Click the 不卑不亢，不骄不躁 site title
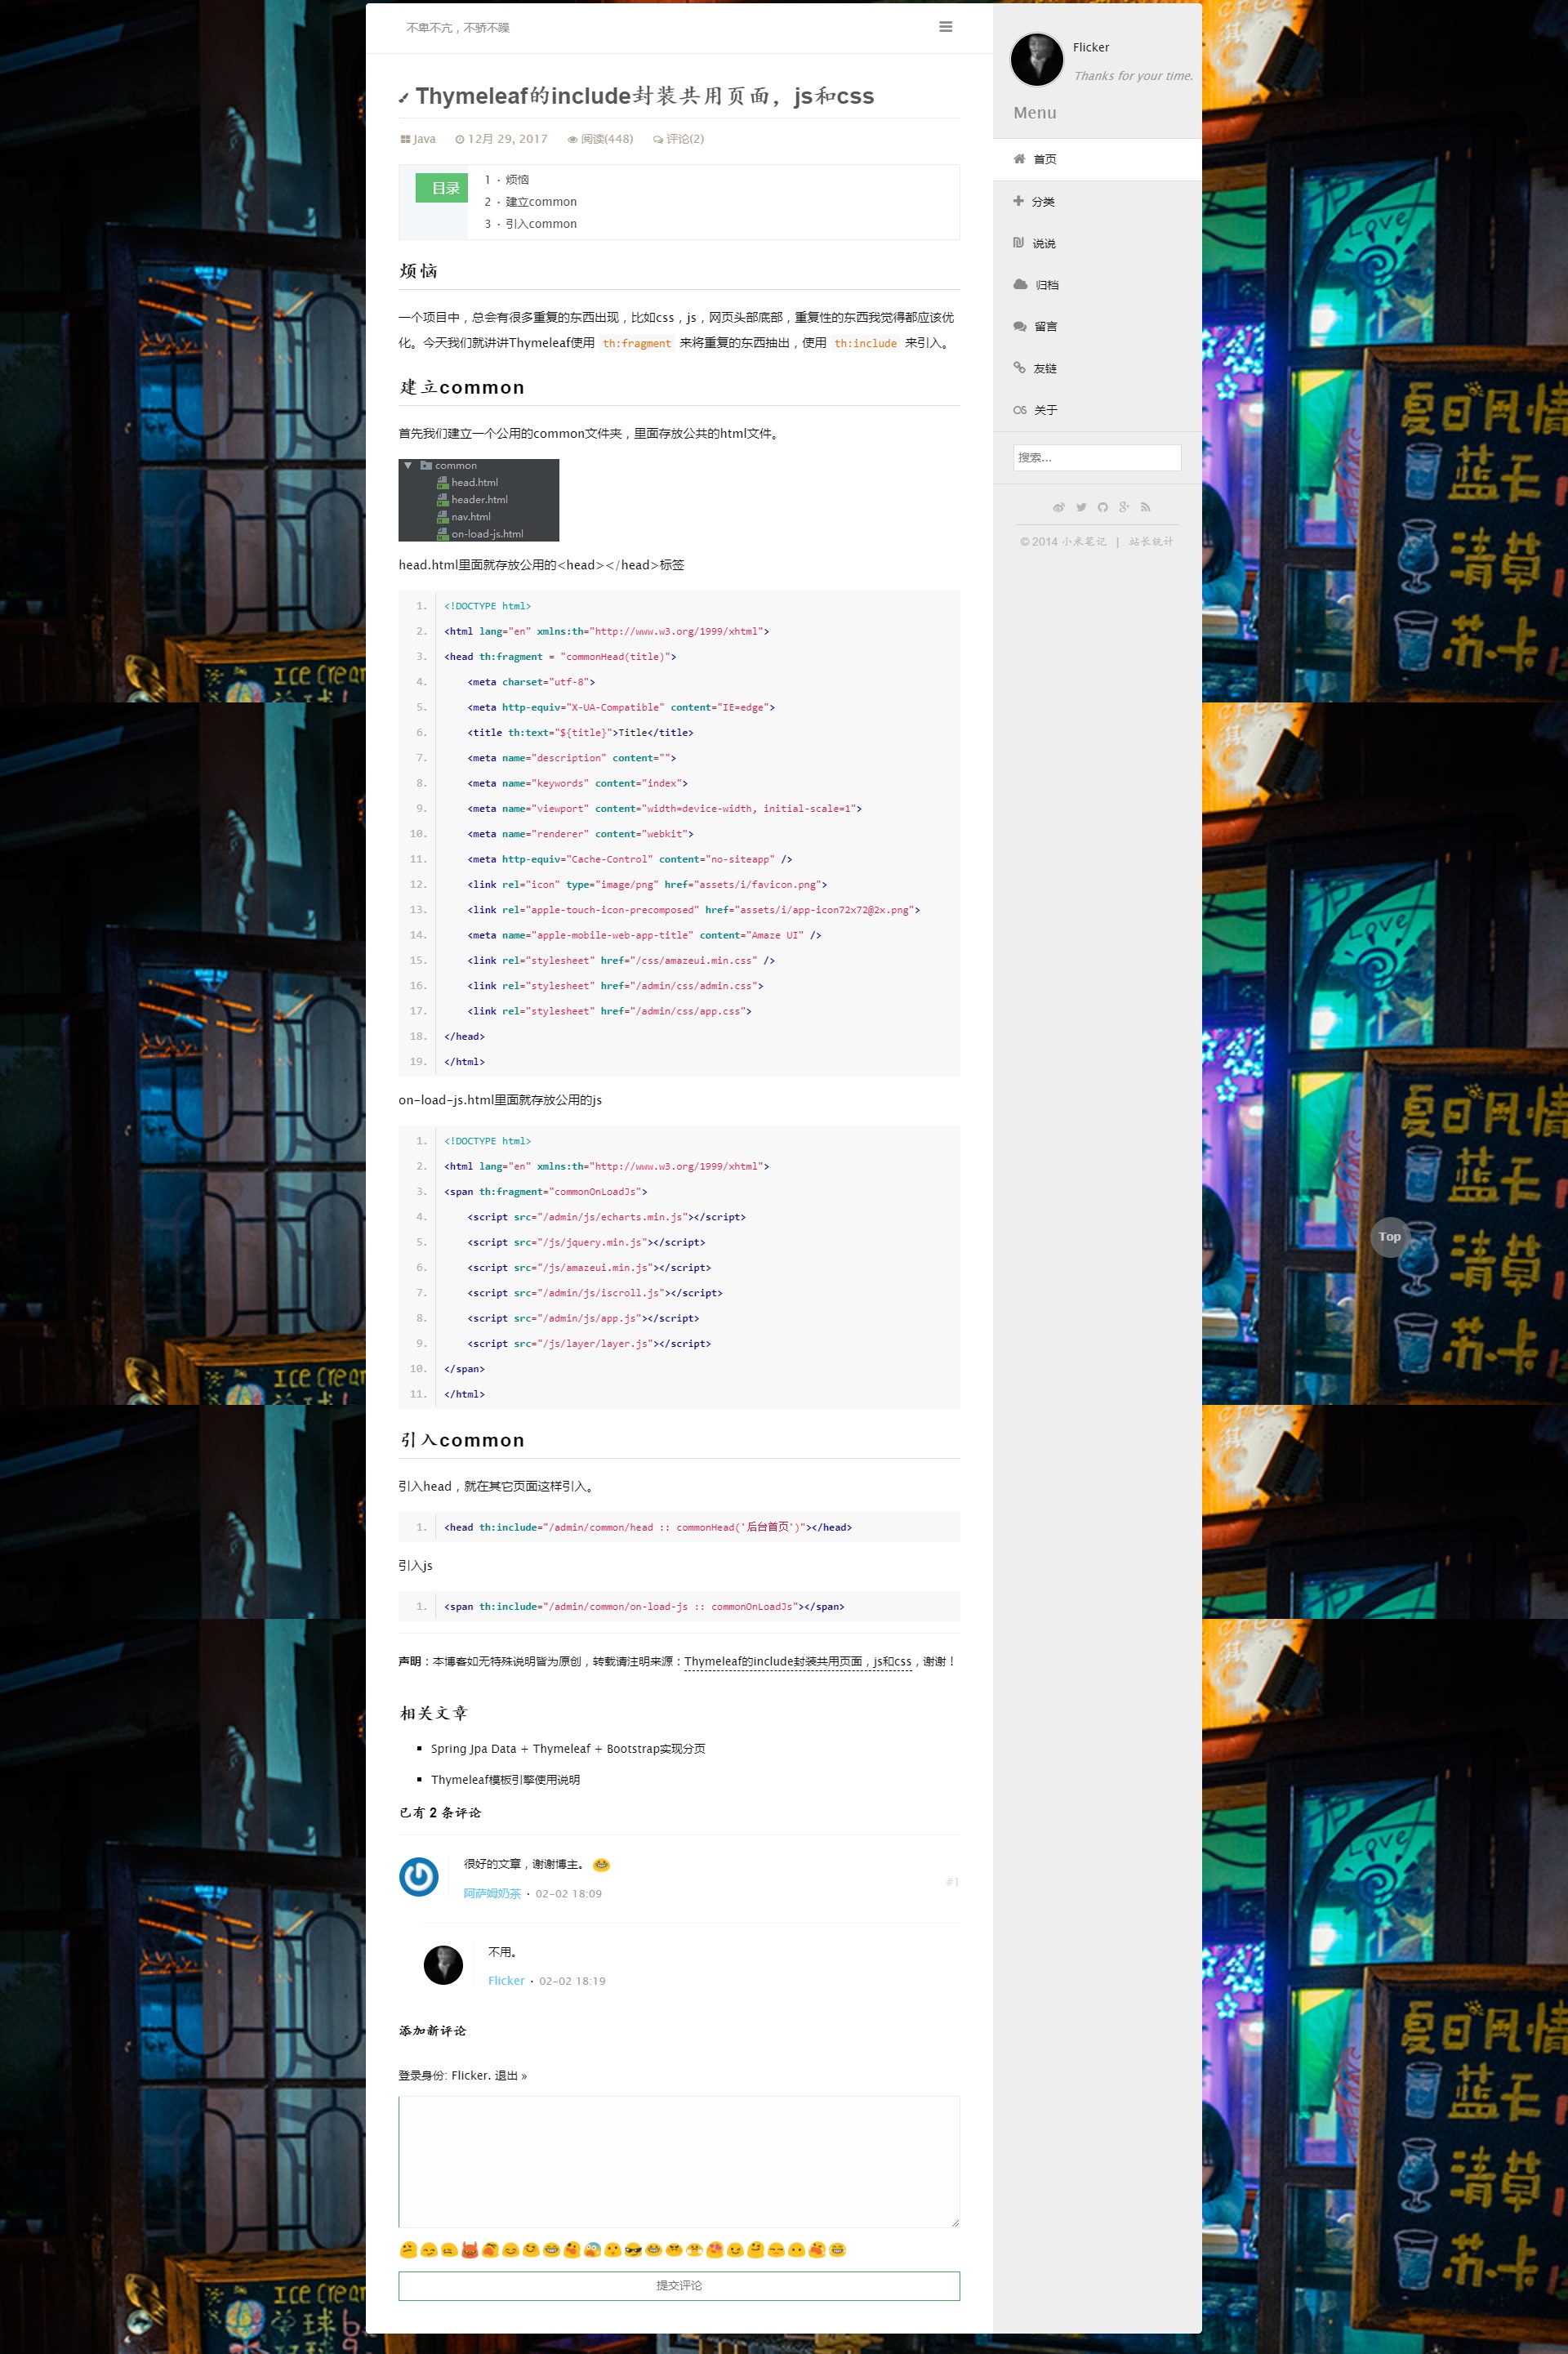 [x=458, y=28]
